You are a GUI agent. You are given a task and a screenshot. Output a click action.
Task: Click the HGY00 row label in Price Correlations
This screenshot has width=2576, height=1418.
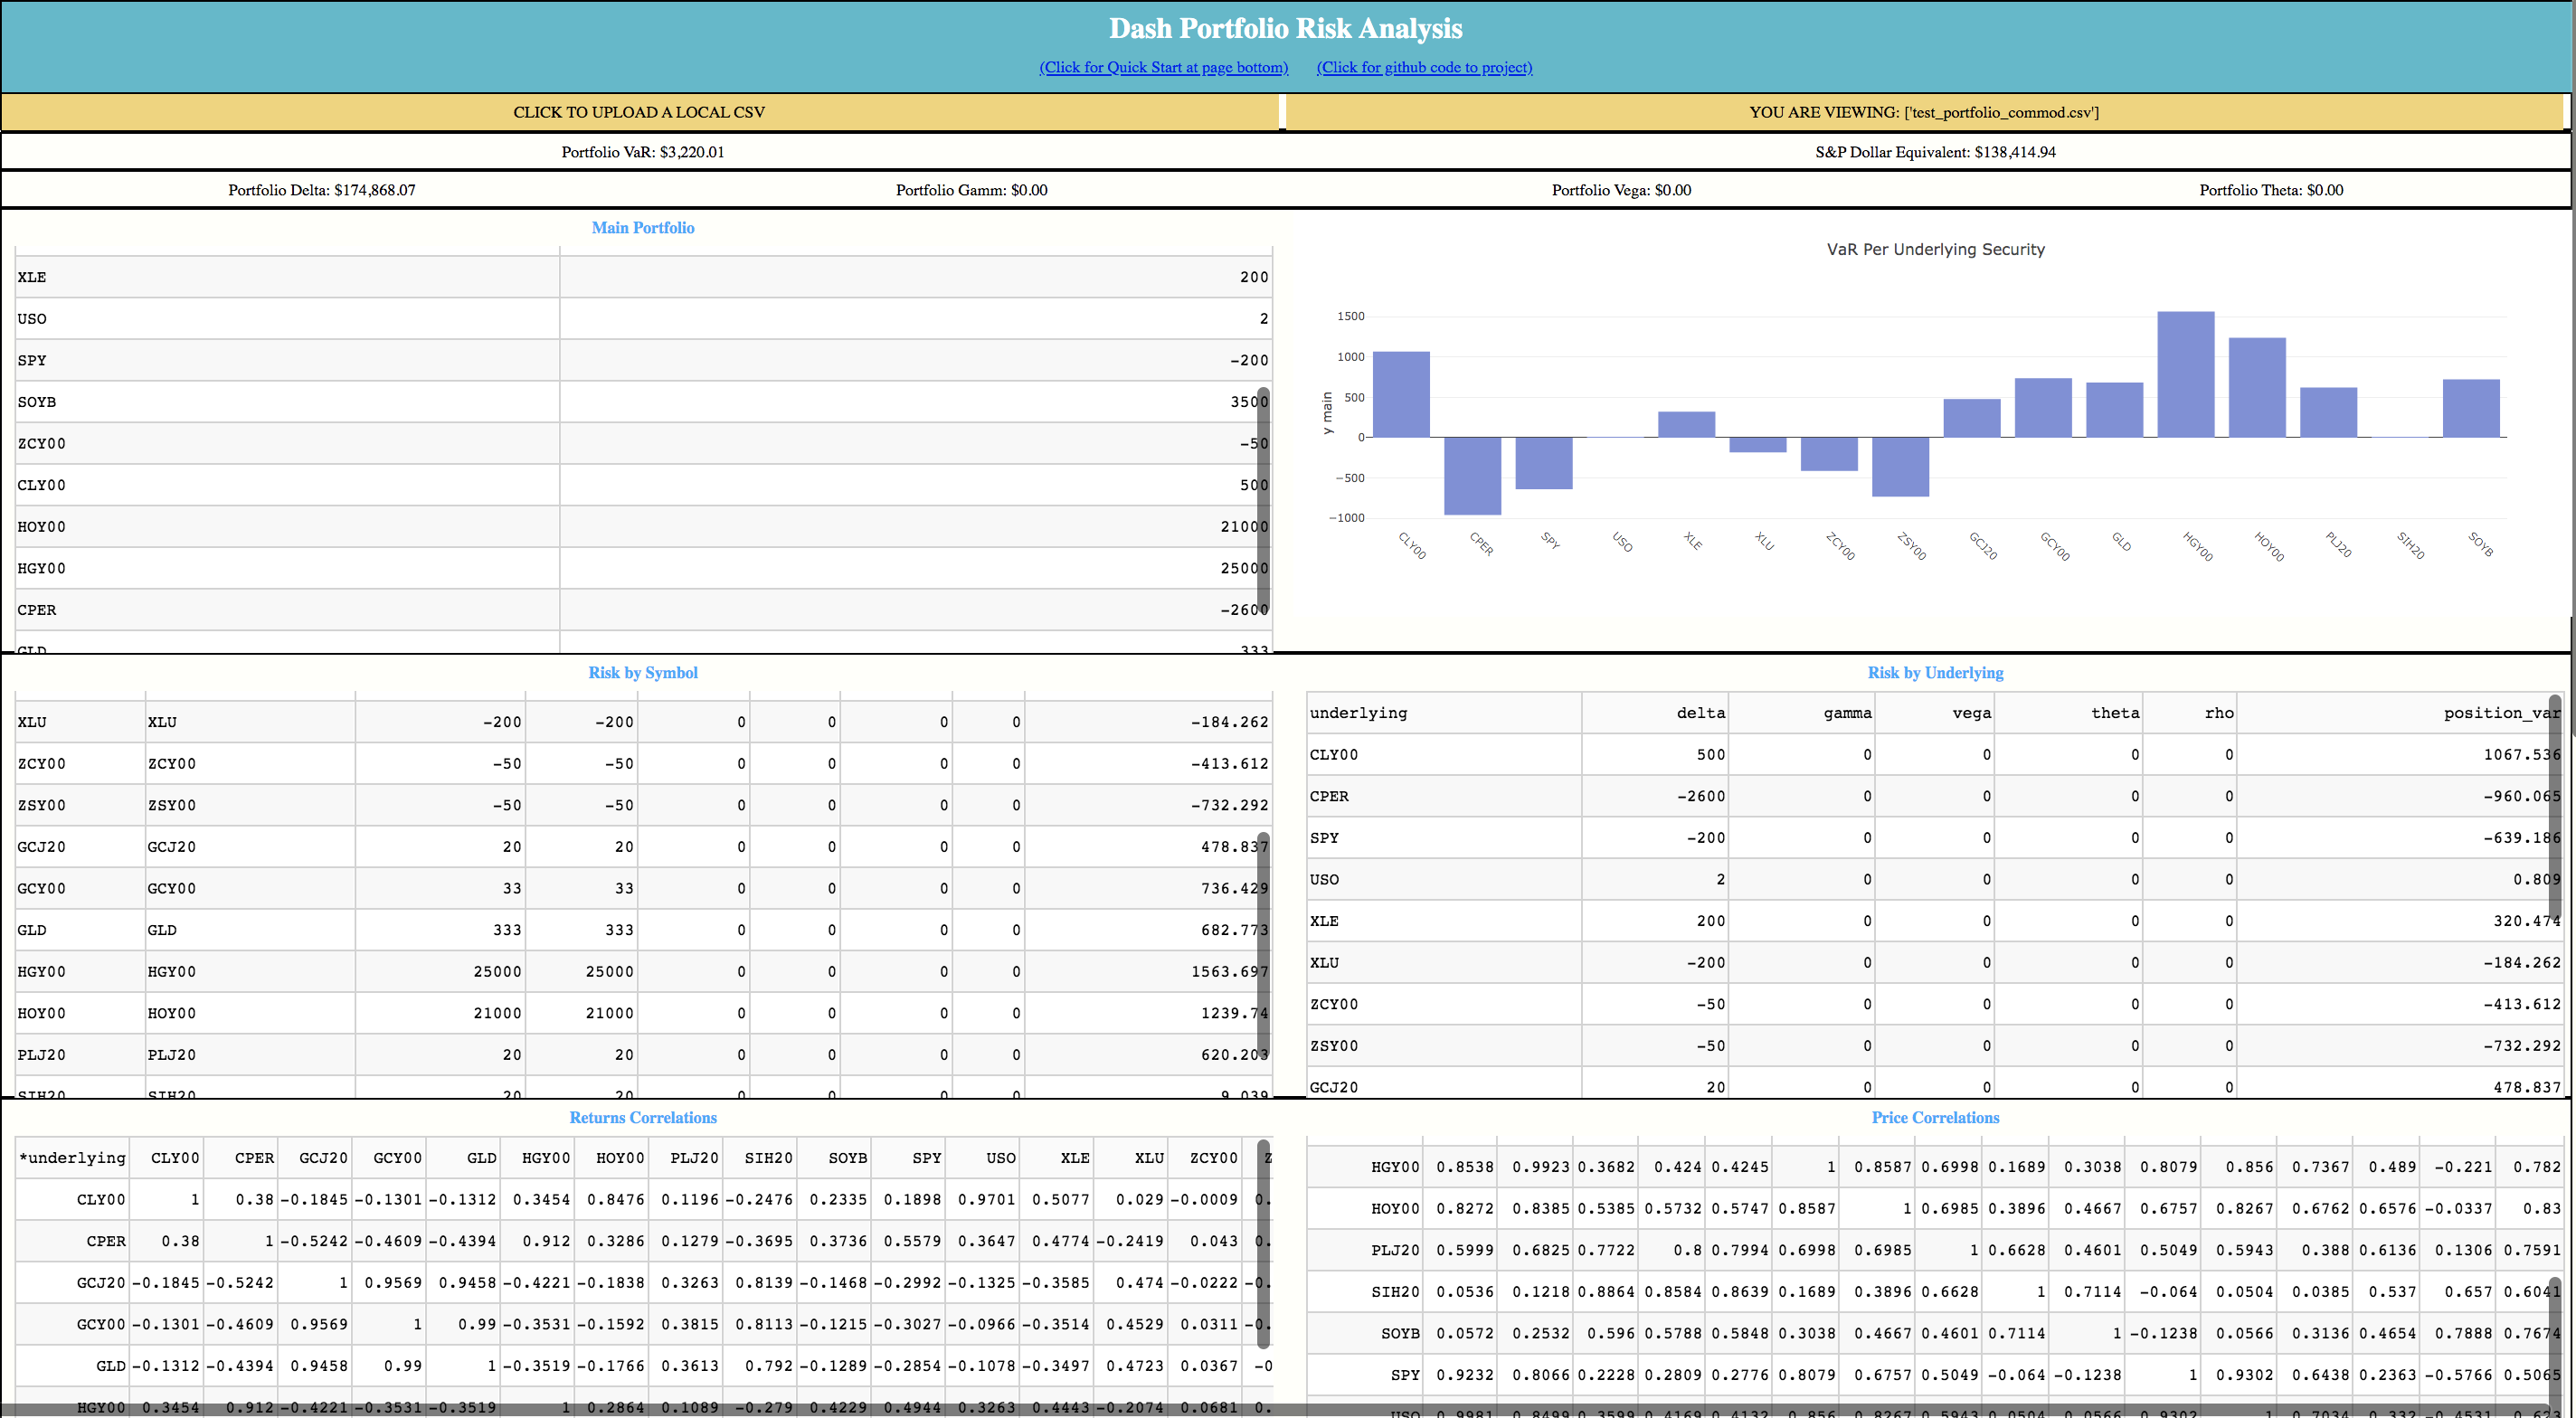pyautogui.click(x=1394, y=1167)
